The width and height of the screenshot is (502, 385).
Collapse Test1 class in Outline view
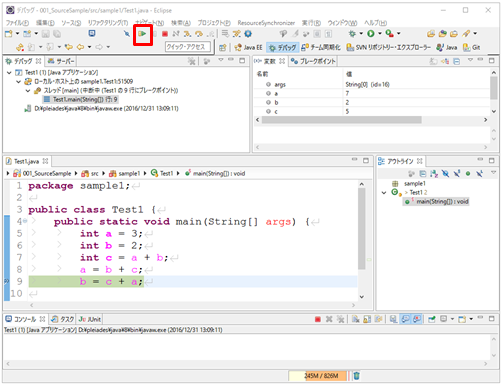coord(384,192)
